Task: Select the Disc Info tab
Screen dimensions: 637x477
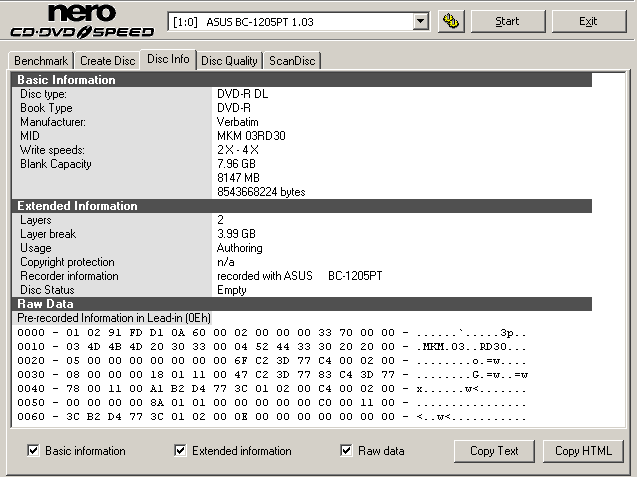Action: [x=168, y=59]
